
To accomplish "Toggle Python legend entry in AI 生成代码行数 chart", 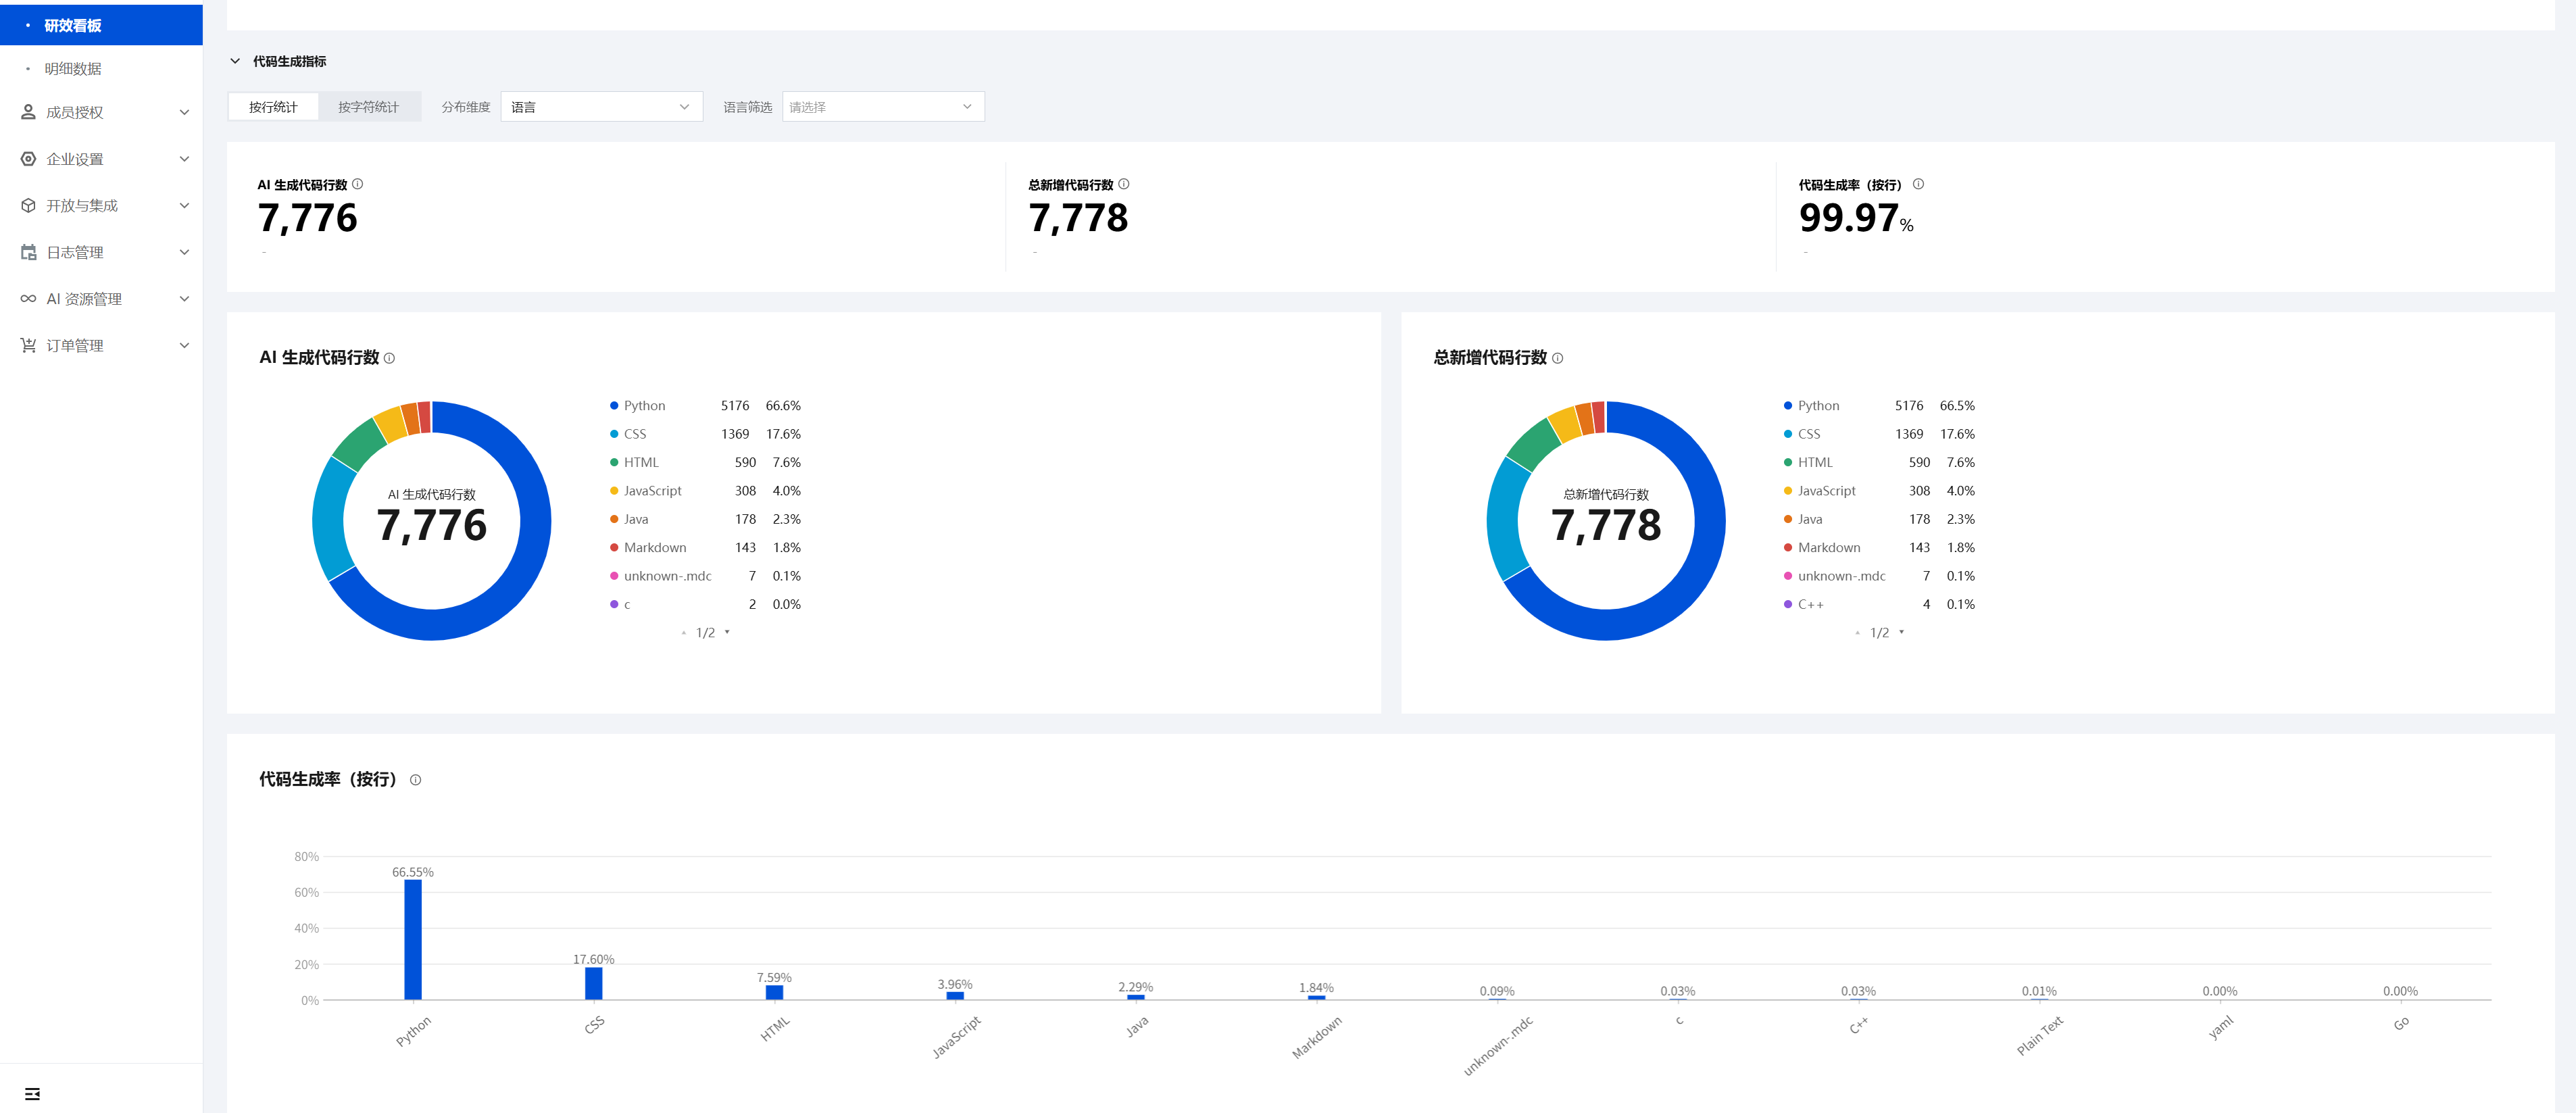I will coord(643,406).
